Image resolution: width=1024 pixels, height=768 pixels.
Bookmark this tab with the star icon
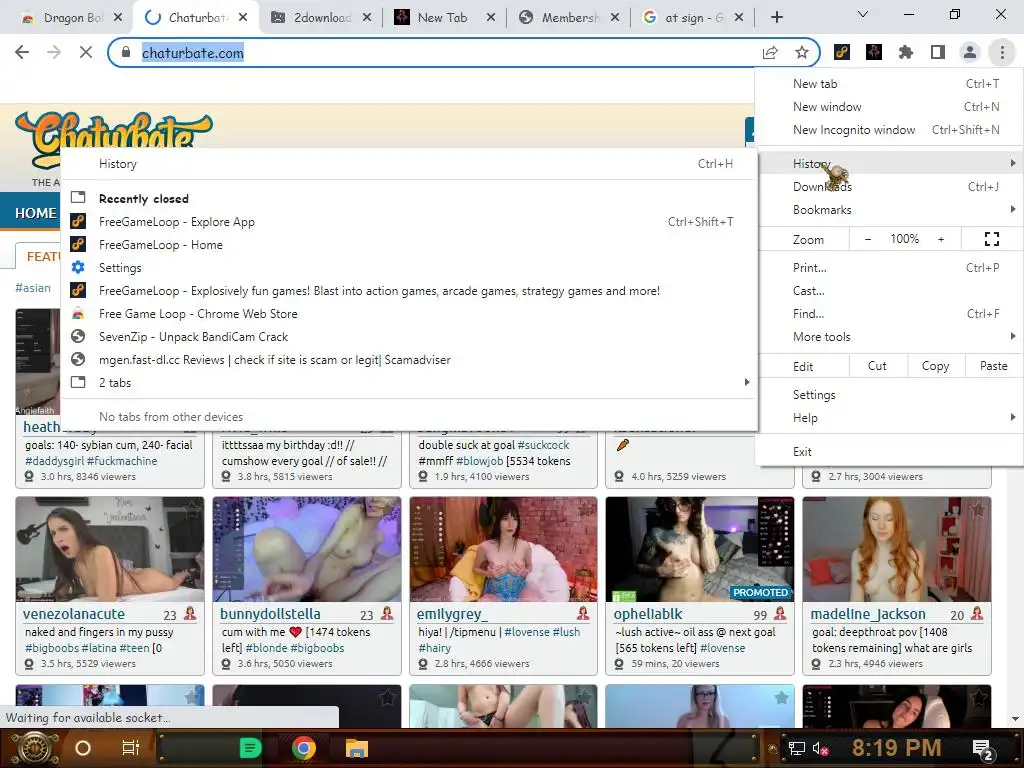[x=802, y=53]
